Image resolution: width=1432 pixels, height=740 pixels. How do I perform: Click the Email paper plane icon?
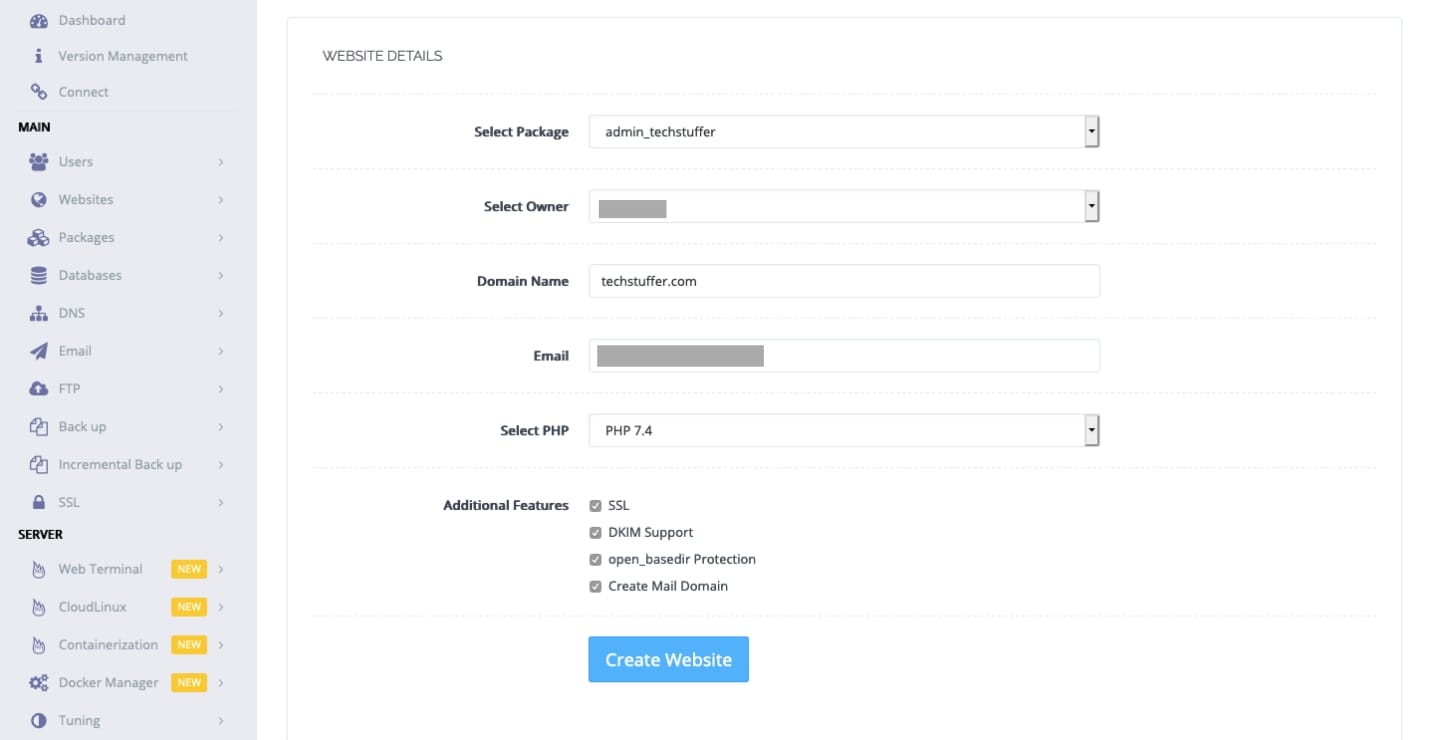click(39, 351)
